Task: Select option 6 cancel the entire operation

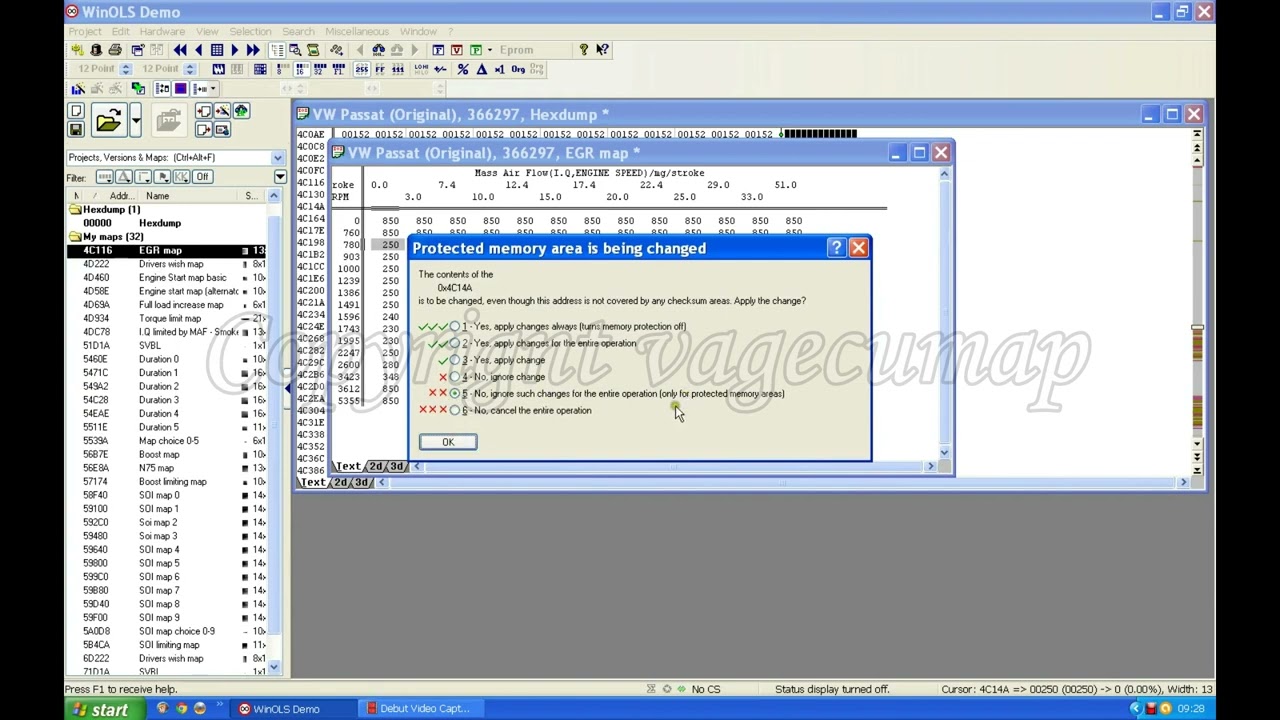Action: click(455, 410)
